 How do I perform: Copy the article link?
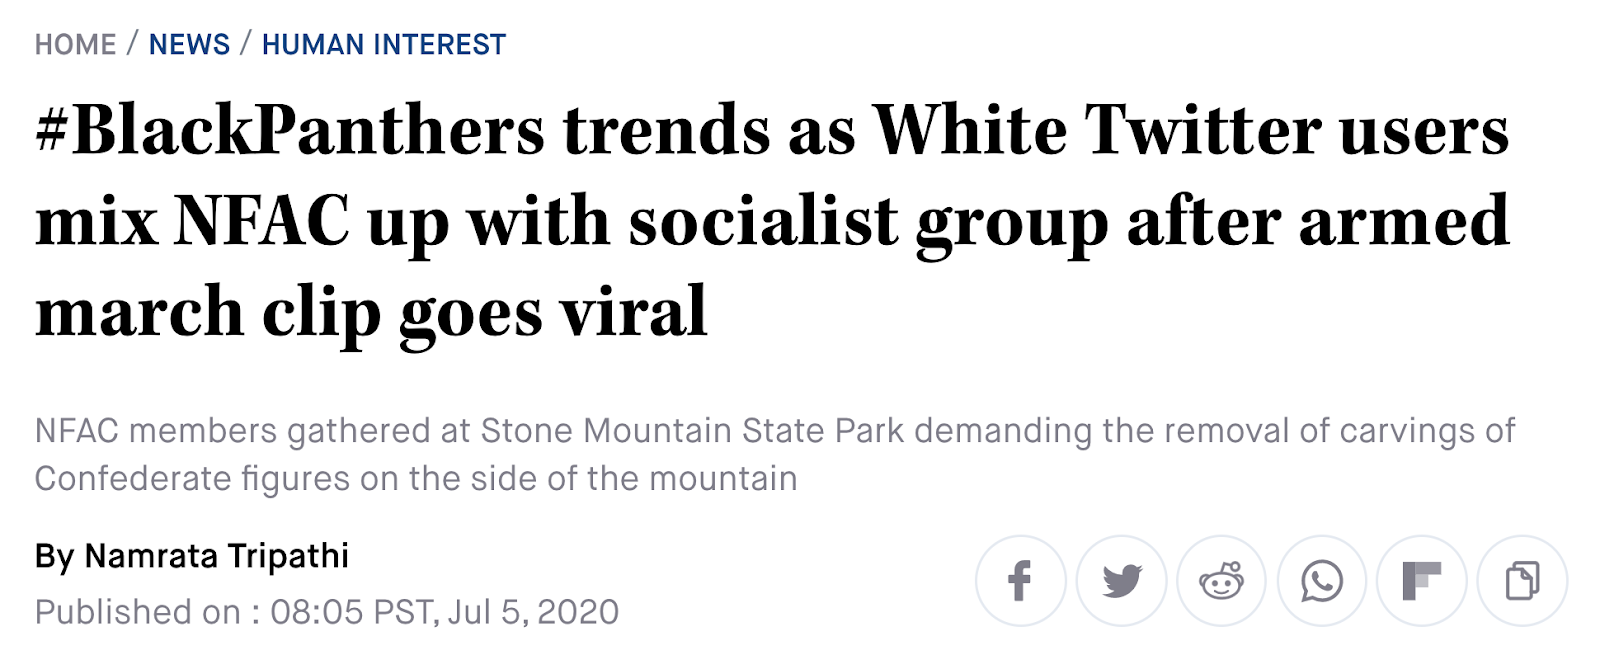tap(1522, 581)
